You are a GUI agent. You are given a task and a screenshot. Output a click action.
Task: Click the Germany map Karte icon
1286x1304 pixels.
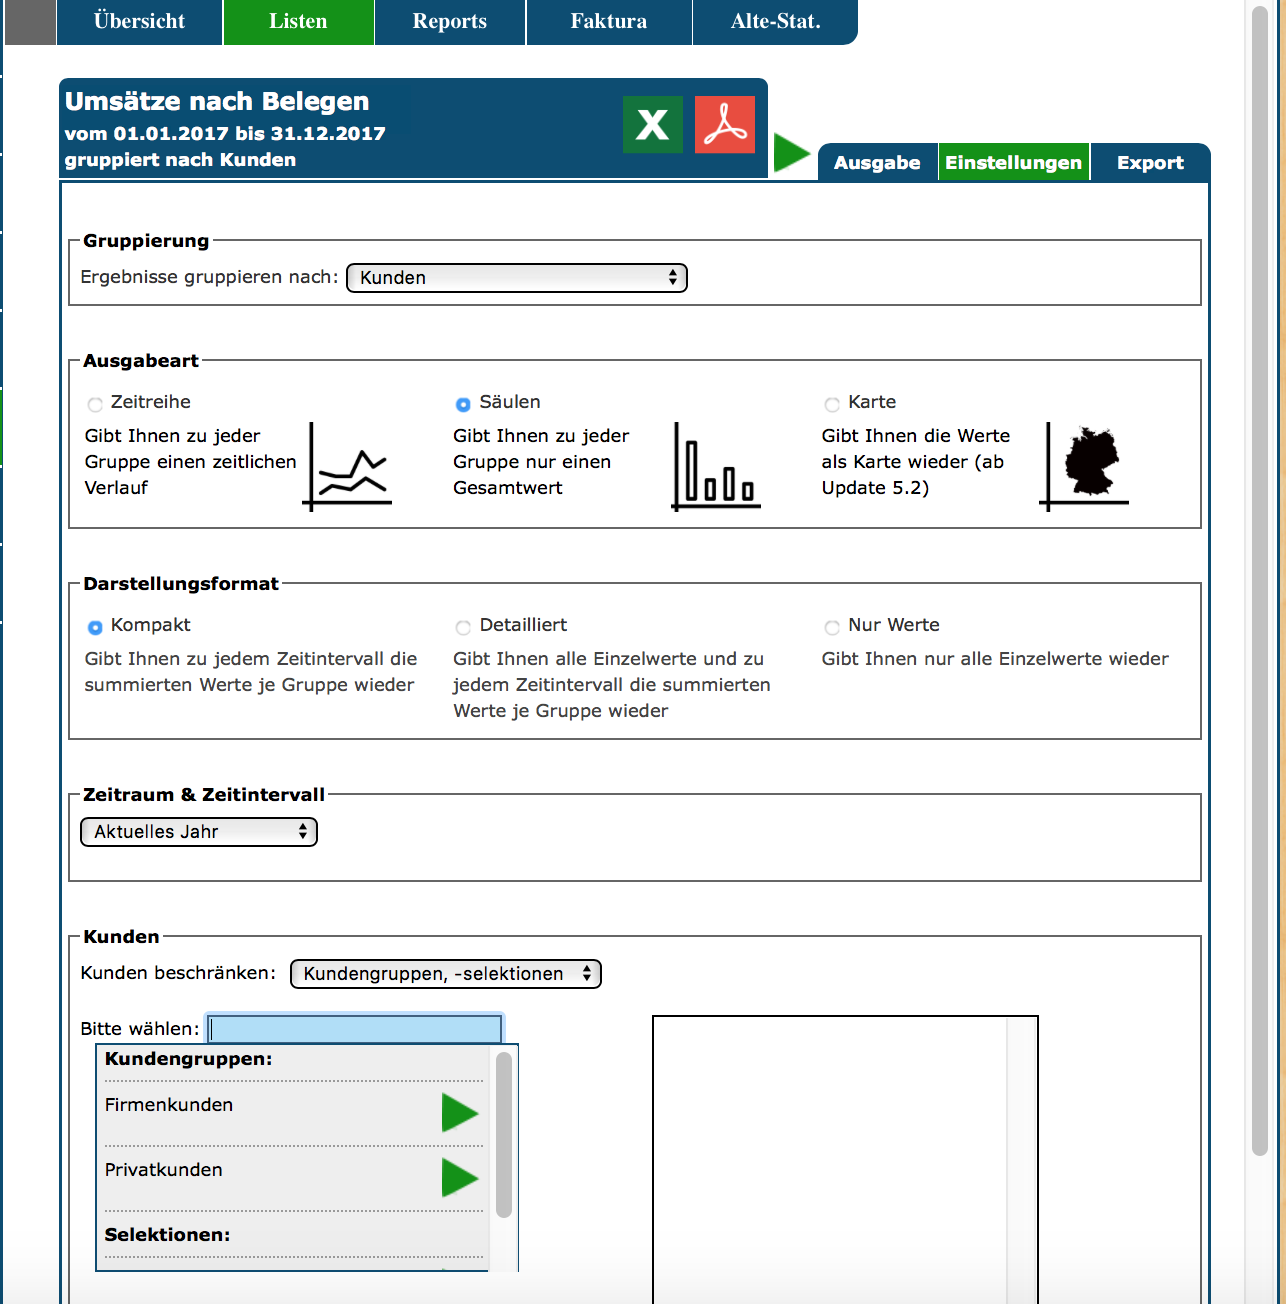1086,466
